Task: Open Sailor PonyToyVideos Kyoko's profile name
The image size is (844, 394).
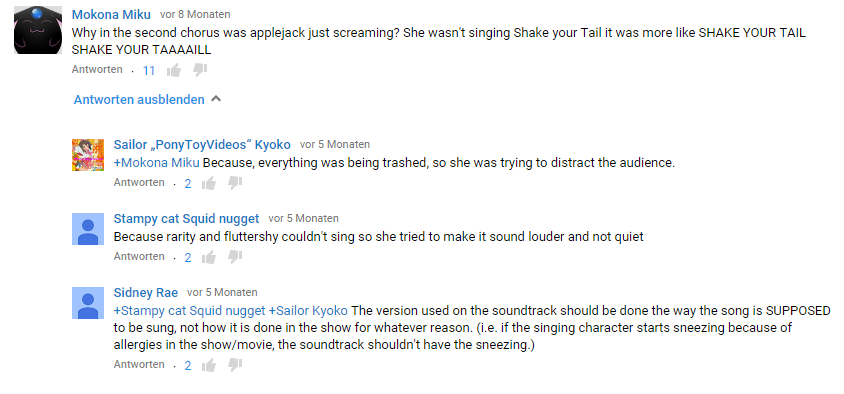Action: tap(202, 145)
